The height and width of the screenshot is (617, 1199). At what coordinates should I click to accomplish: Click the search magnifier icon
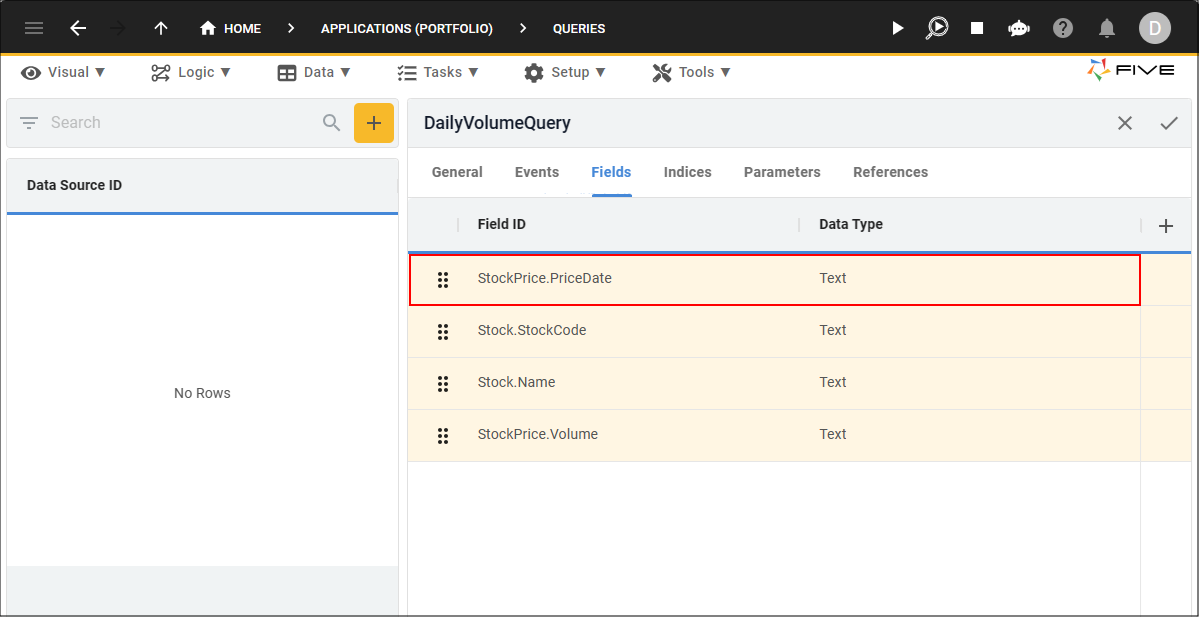tap(331, 122)
